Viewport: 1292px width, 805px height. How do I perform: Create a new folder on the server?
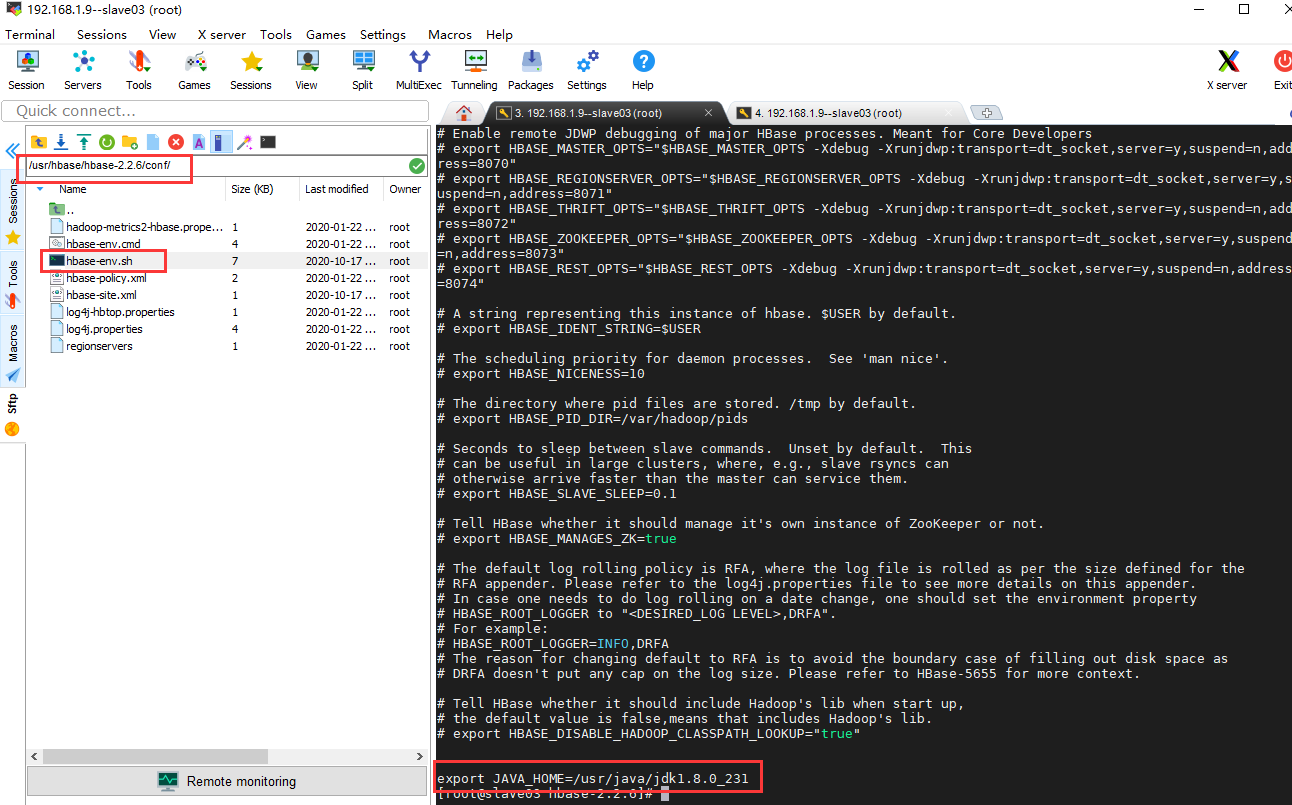[129, 142]
